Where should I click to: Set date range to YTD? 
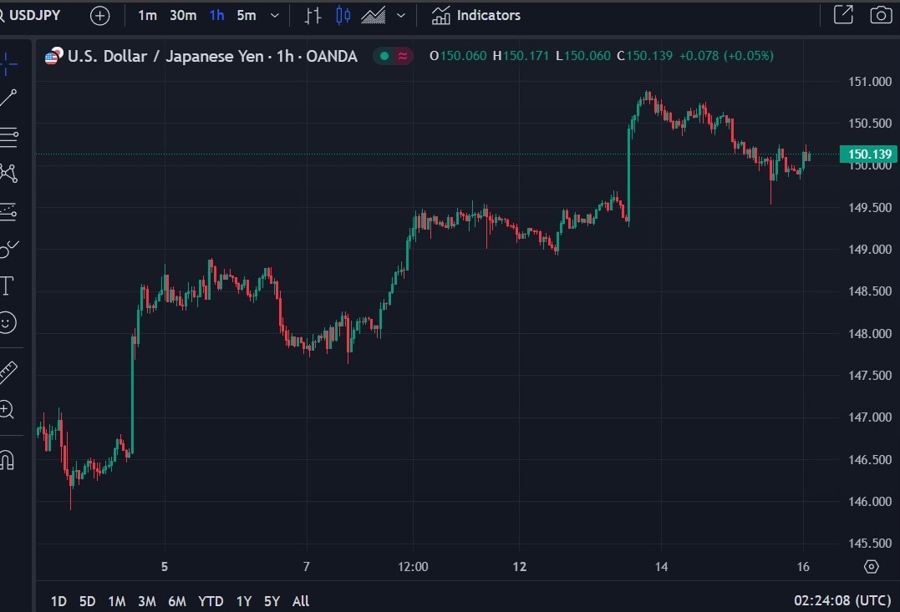(x=211, y=601)
